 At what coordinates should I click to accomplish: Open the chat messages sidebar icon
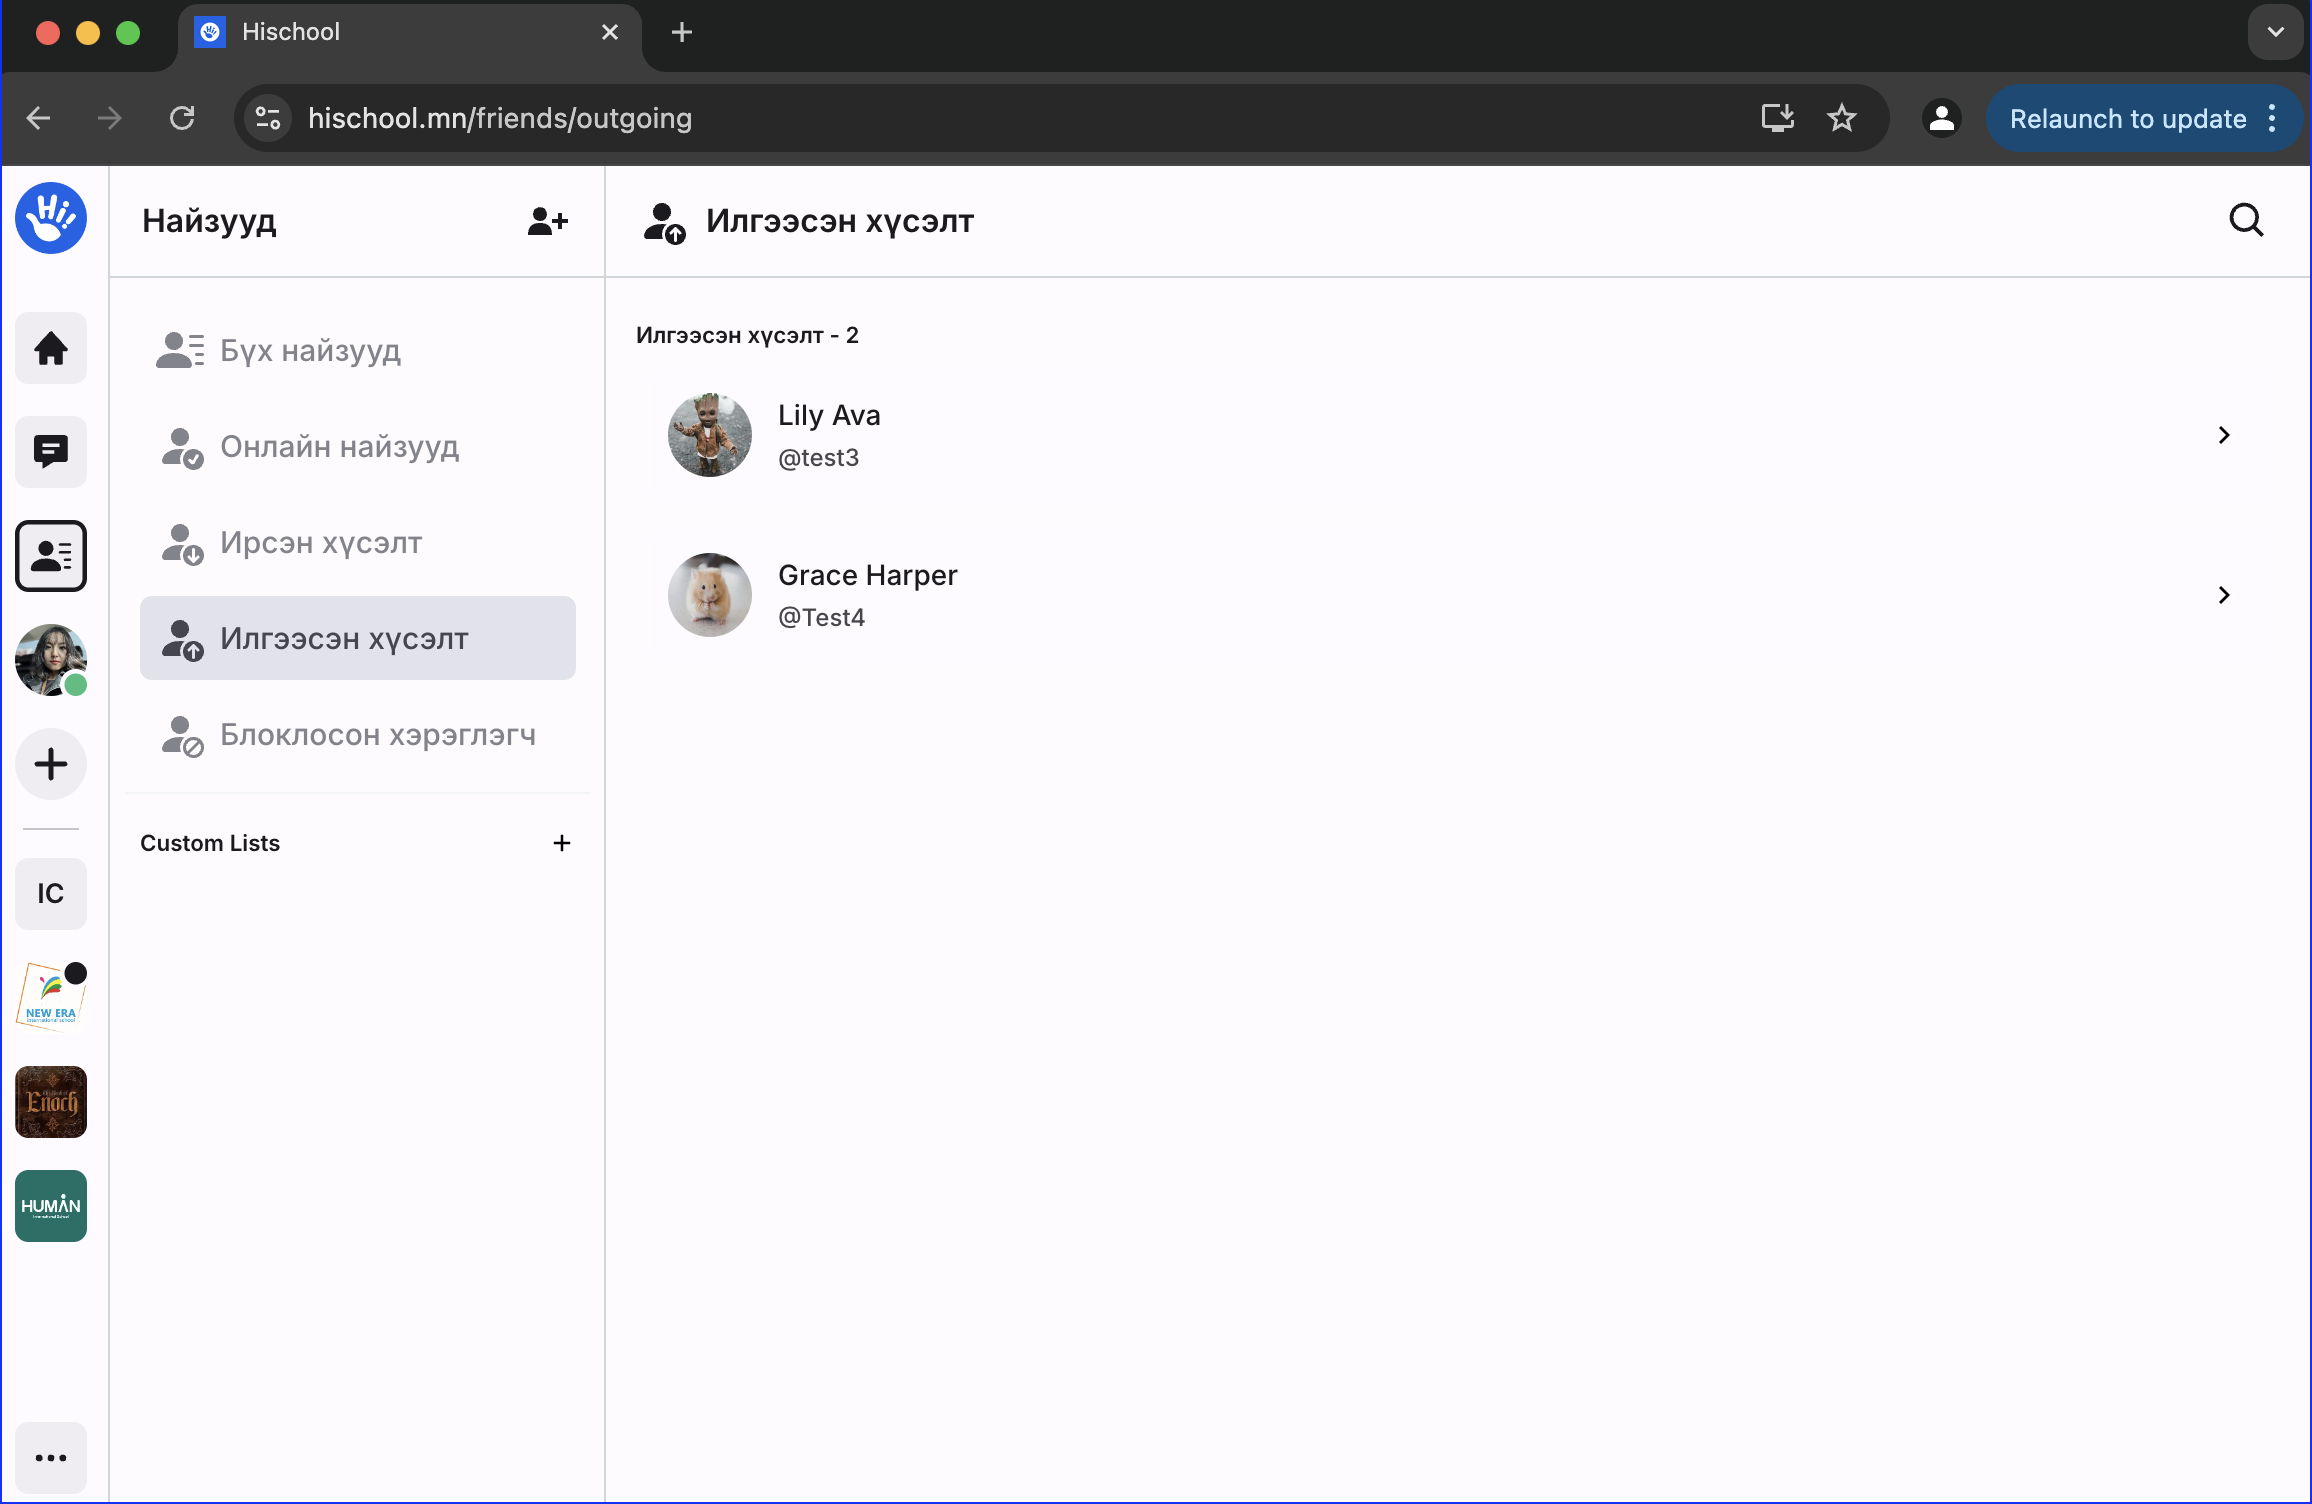51,452
